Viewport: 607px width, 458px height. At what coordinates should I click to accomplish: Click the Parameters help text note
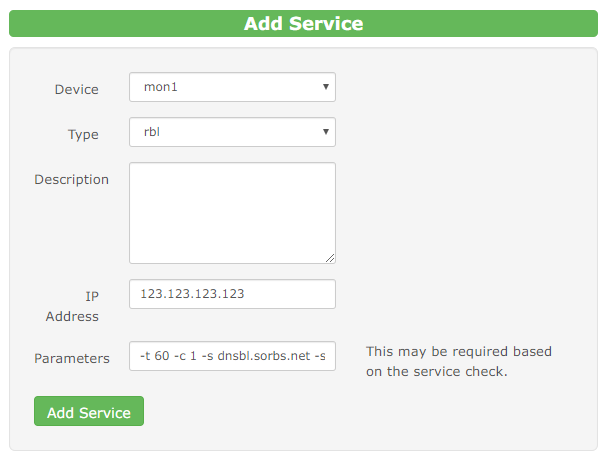pos(458,361)
